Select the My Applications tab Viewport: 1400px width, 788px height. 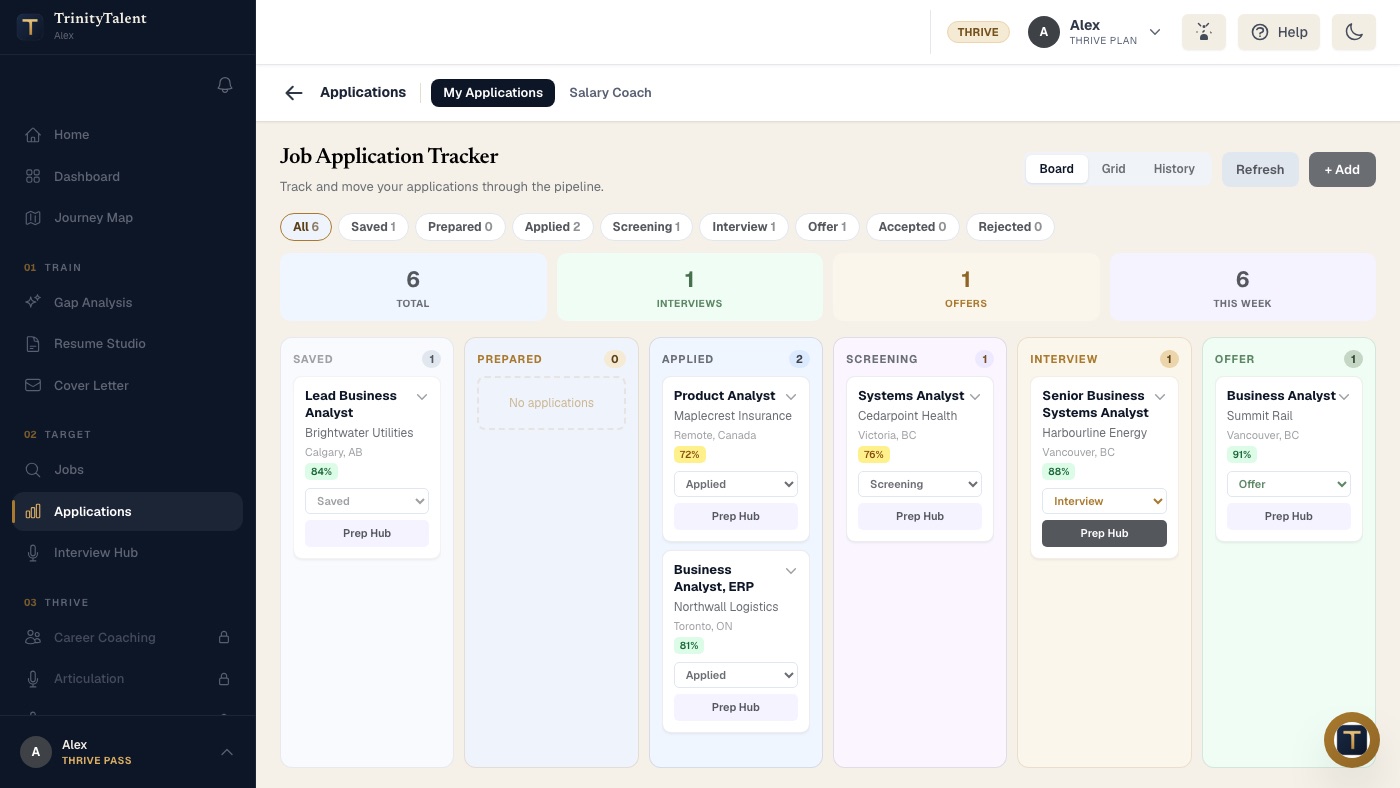[493, 93]
